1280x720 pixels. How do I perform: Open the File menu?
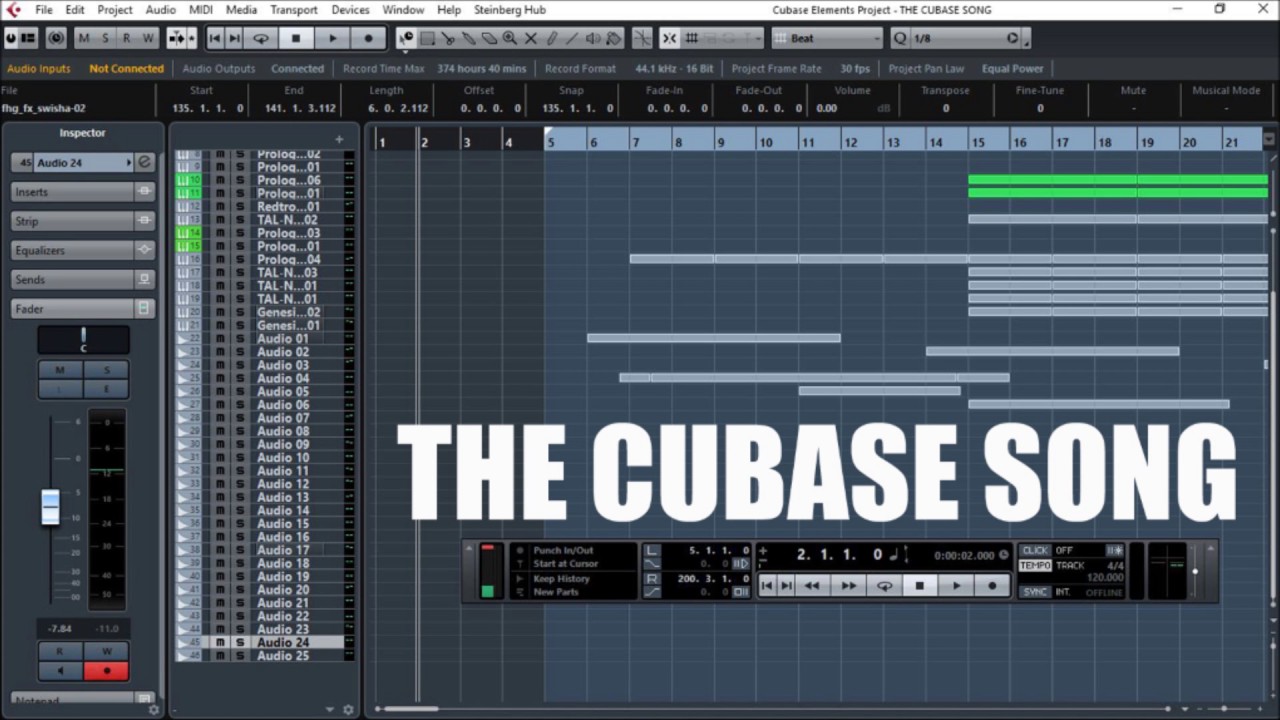click(x=44, y=10)
